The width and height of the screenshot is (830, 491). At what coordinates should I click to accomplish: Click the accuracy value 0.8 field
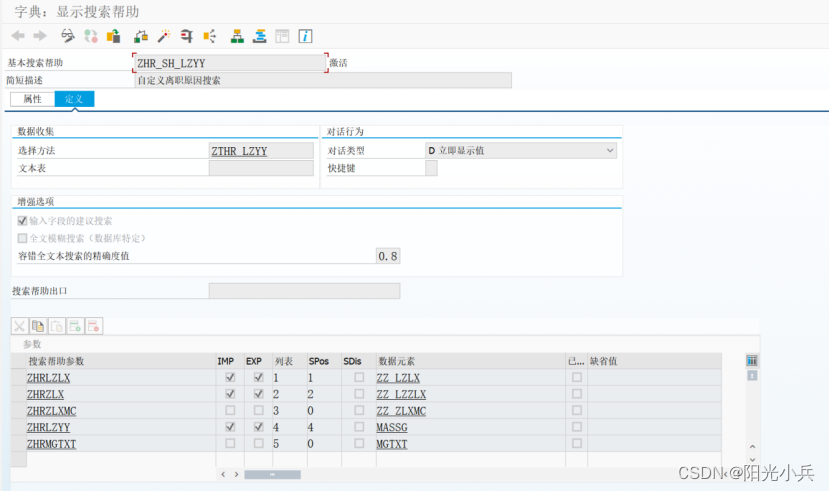(388, 256)
